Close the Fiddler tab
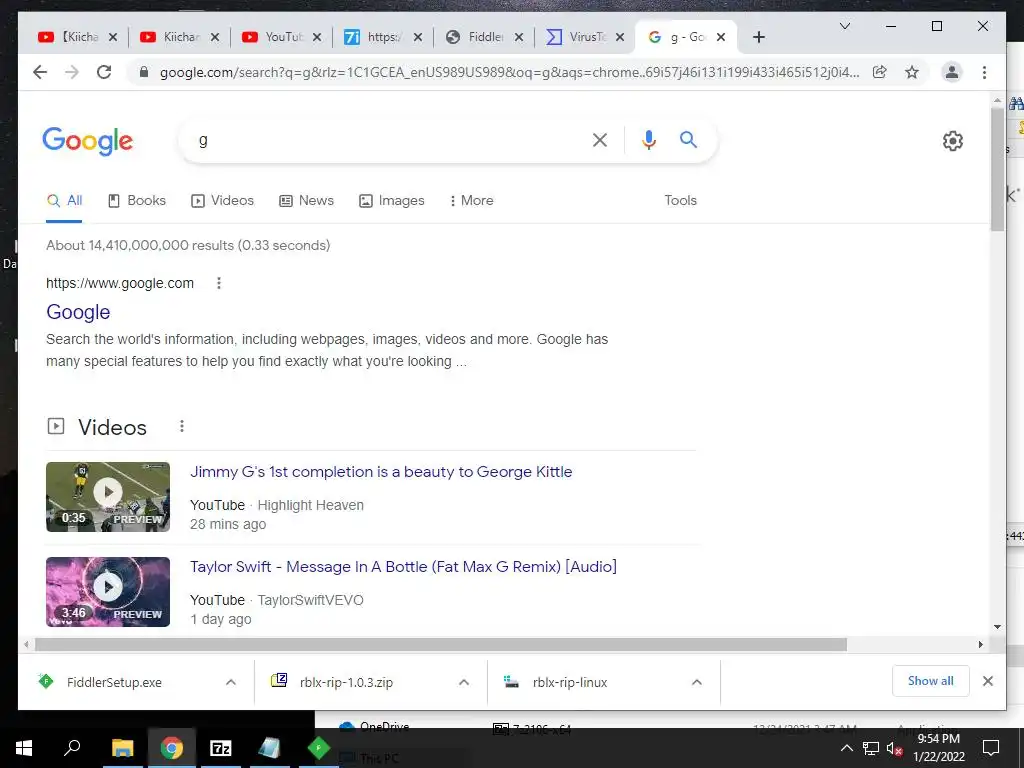1024x768 pixels. click(x=519, y=37)
